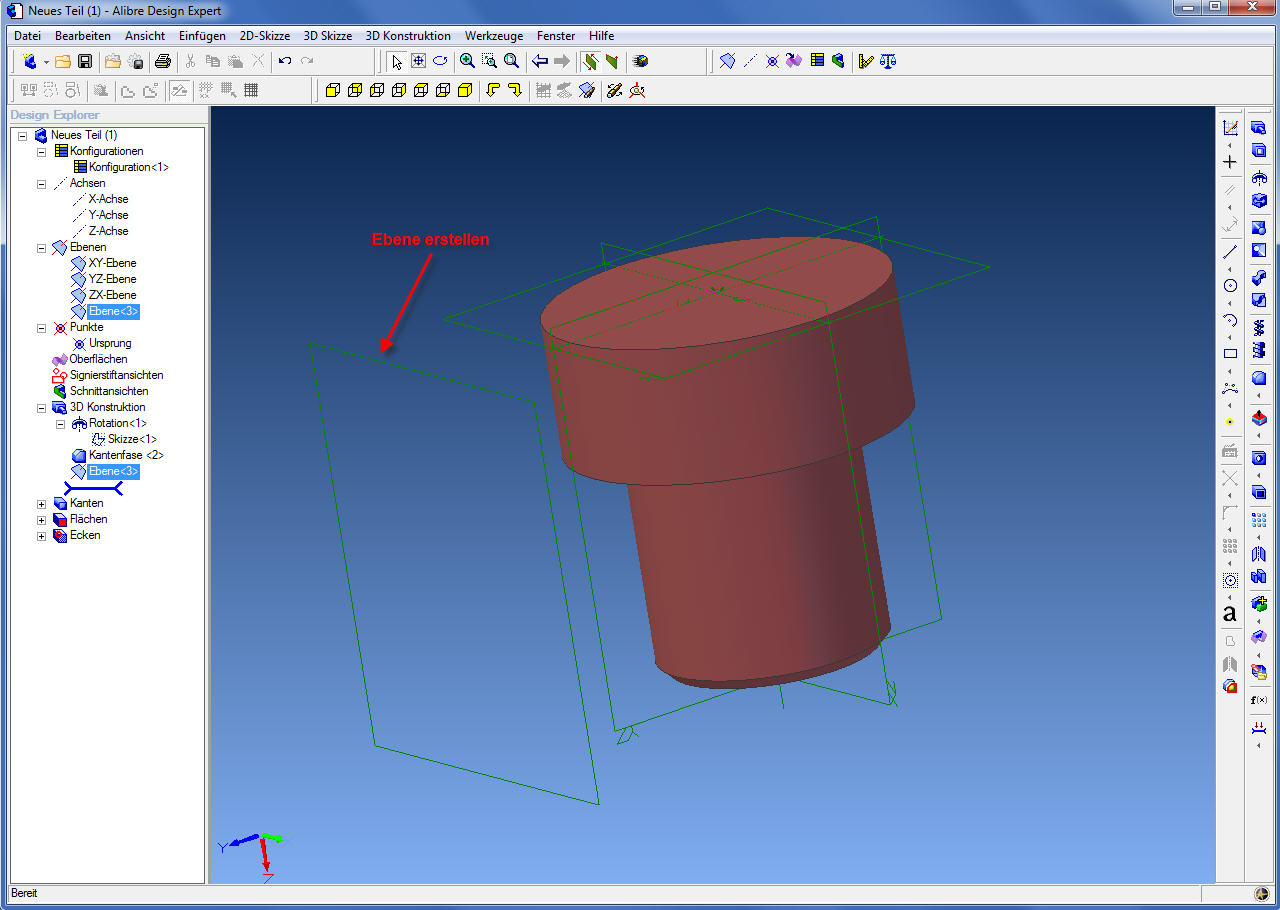
Task: Toggle the section view green plane icon
Action: click(590, 61)
